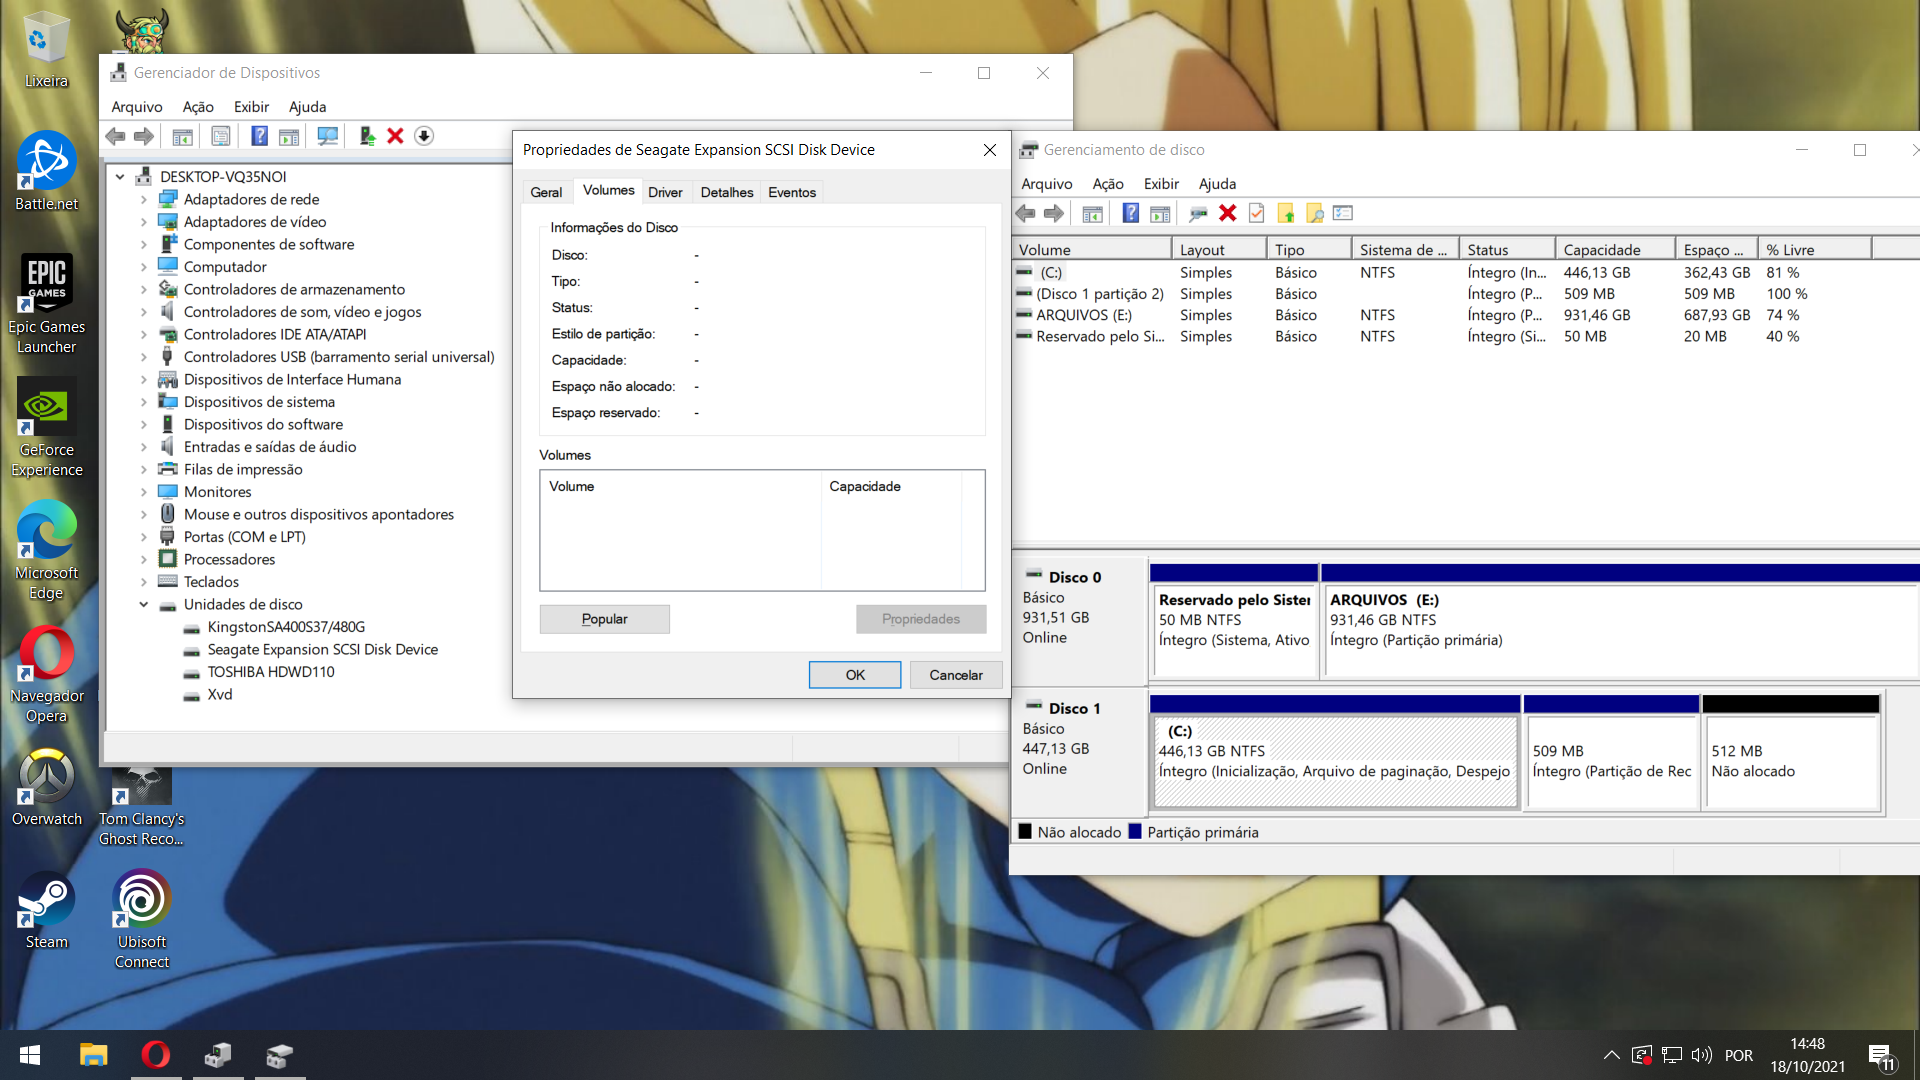The width and height of the screenshot is (1920, 1080).
Task: Click the Capacidade column header in Disk Management
Action: click(1614, 250)
